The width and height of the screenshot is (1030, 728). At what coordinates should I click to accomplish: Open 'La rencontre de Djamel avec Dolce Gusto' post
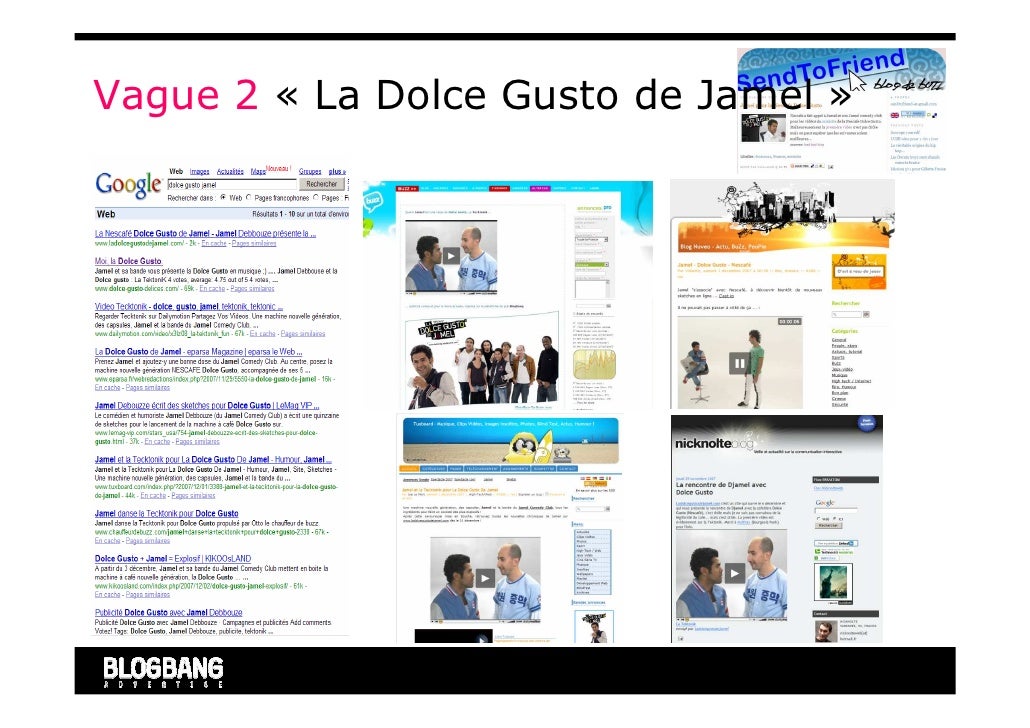[721, 488]
